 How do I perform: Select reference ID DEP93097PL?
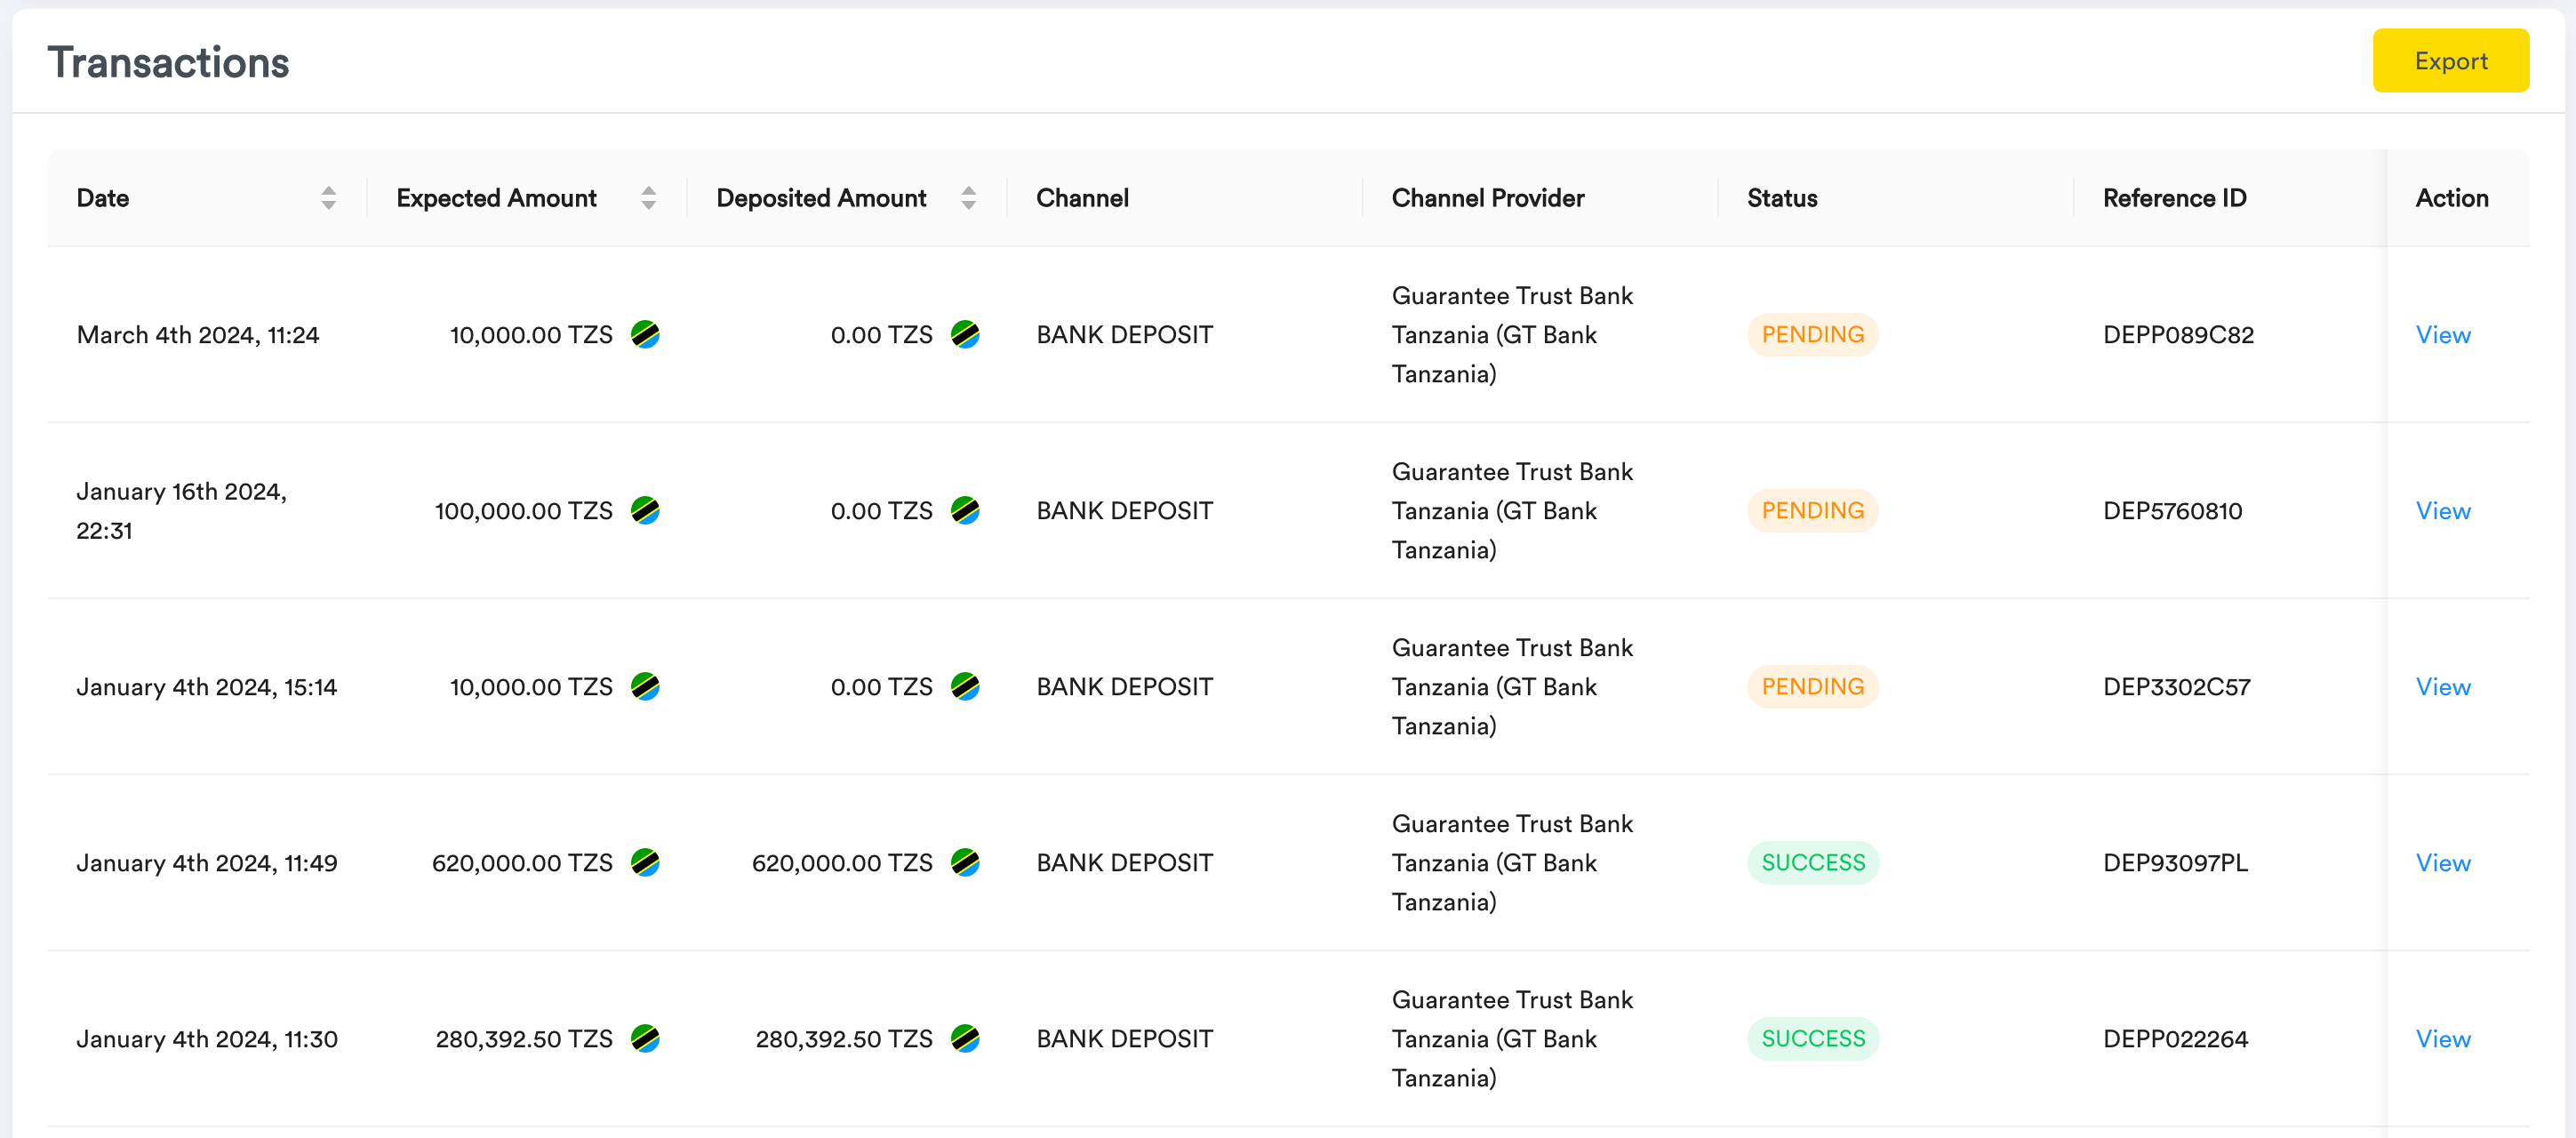click(2175, 863)
